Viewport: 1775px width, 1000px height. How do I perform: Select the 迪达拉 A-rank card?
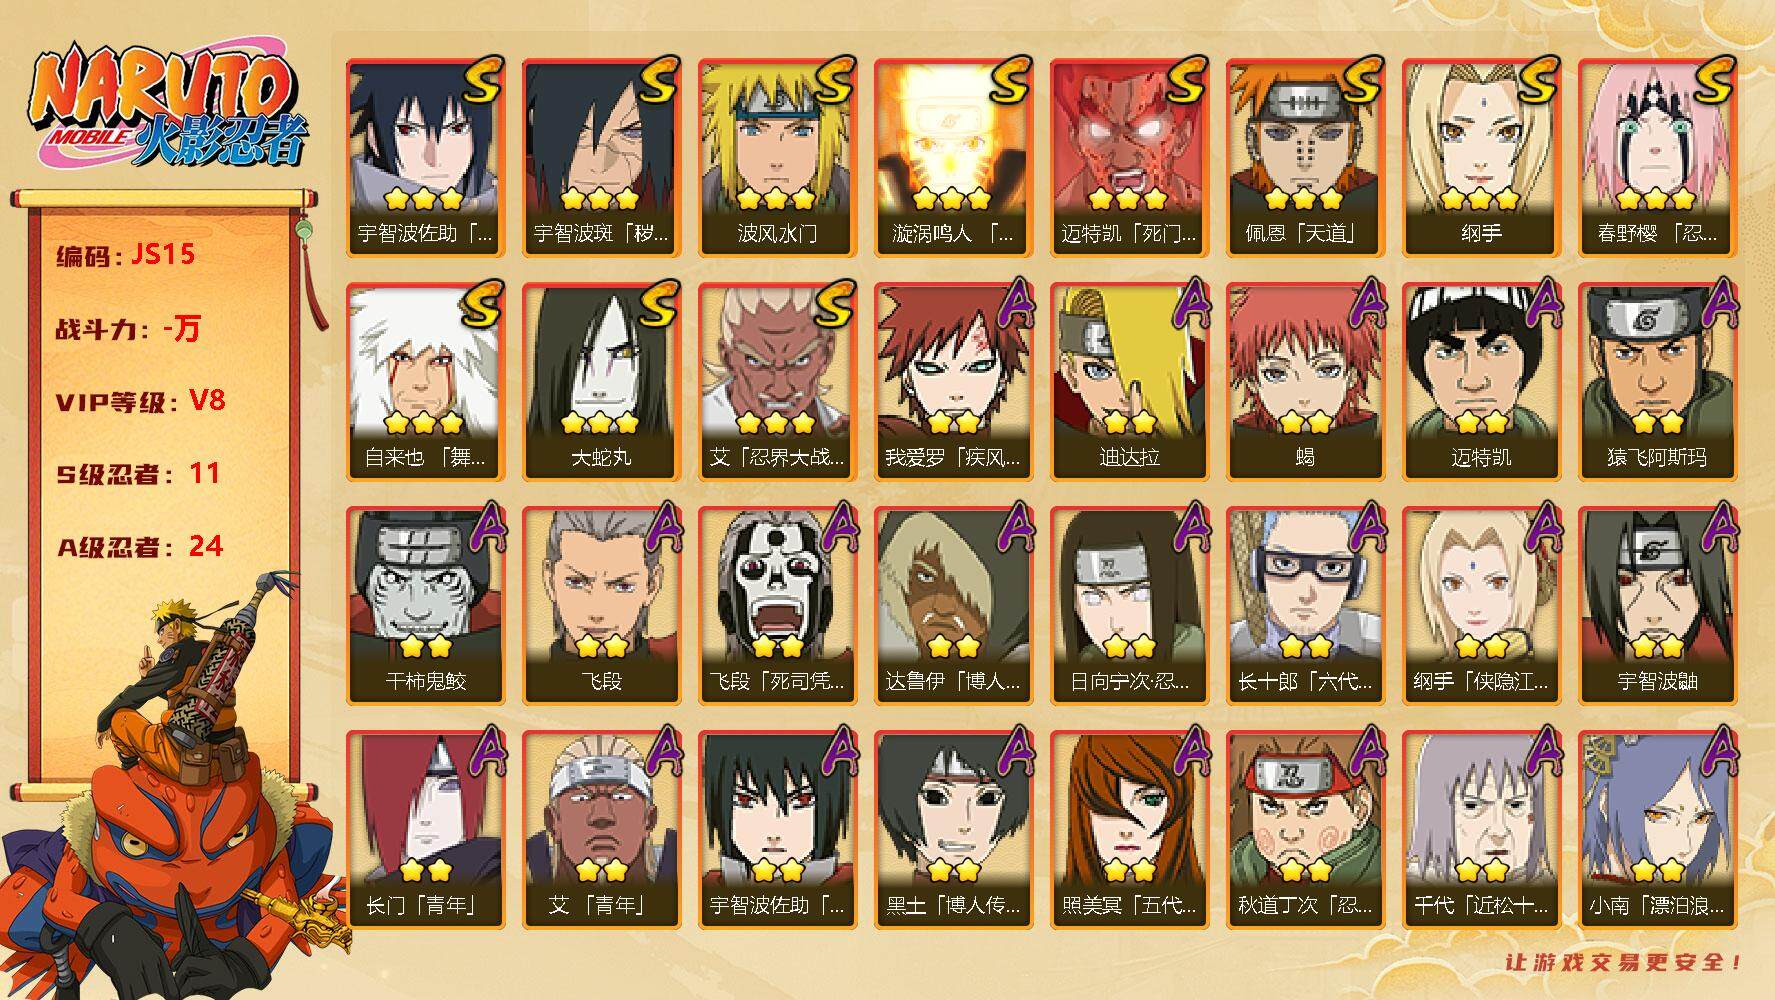[x=1129, y=381]
